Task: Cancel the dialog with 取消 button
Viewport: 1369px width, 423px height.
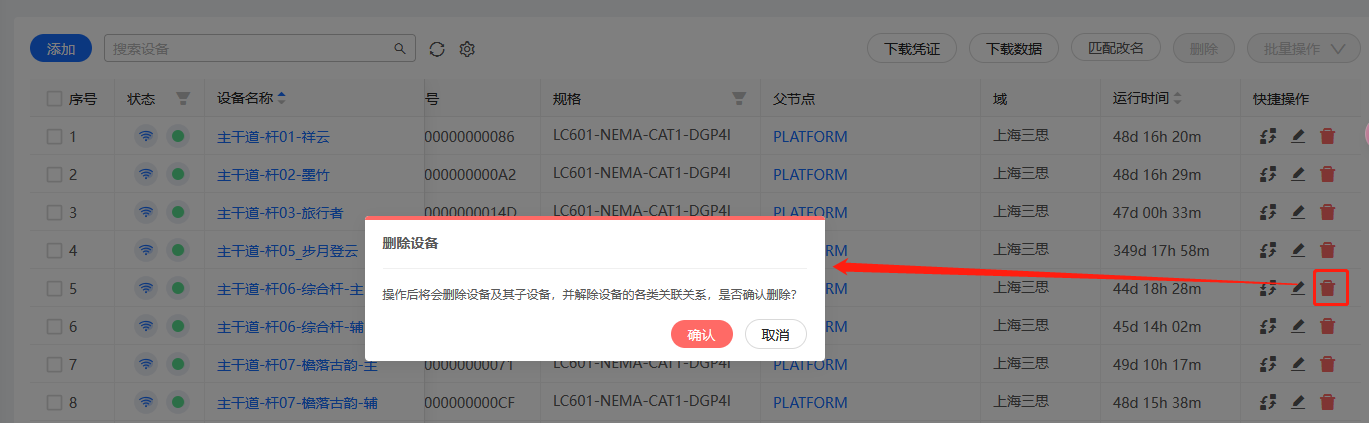Action: pyautogui.click(x=775, y=334)
